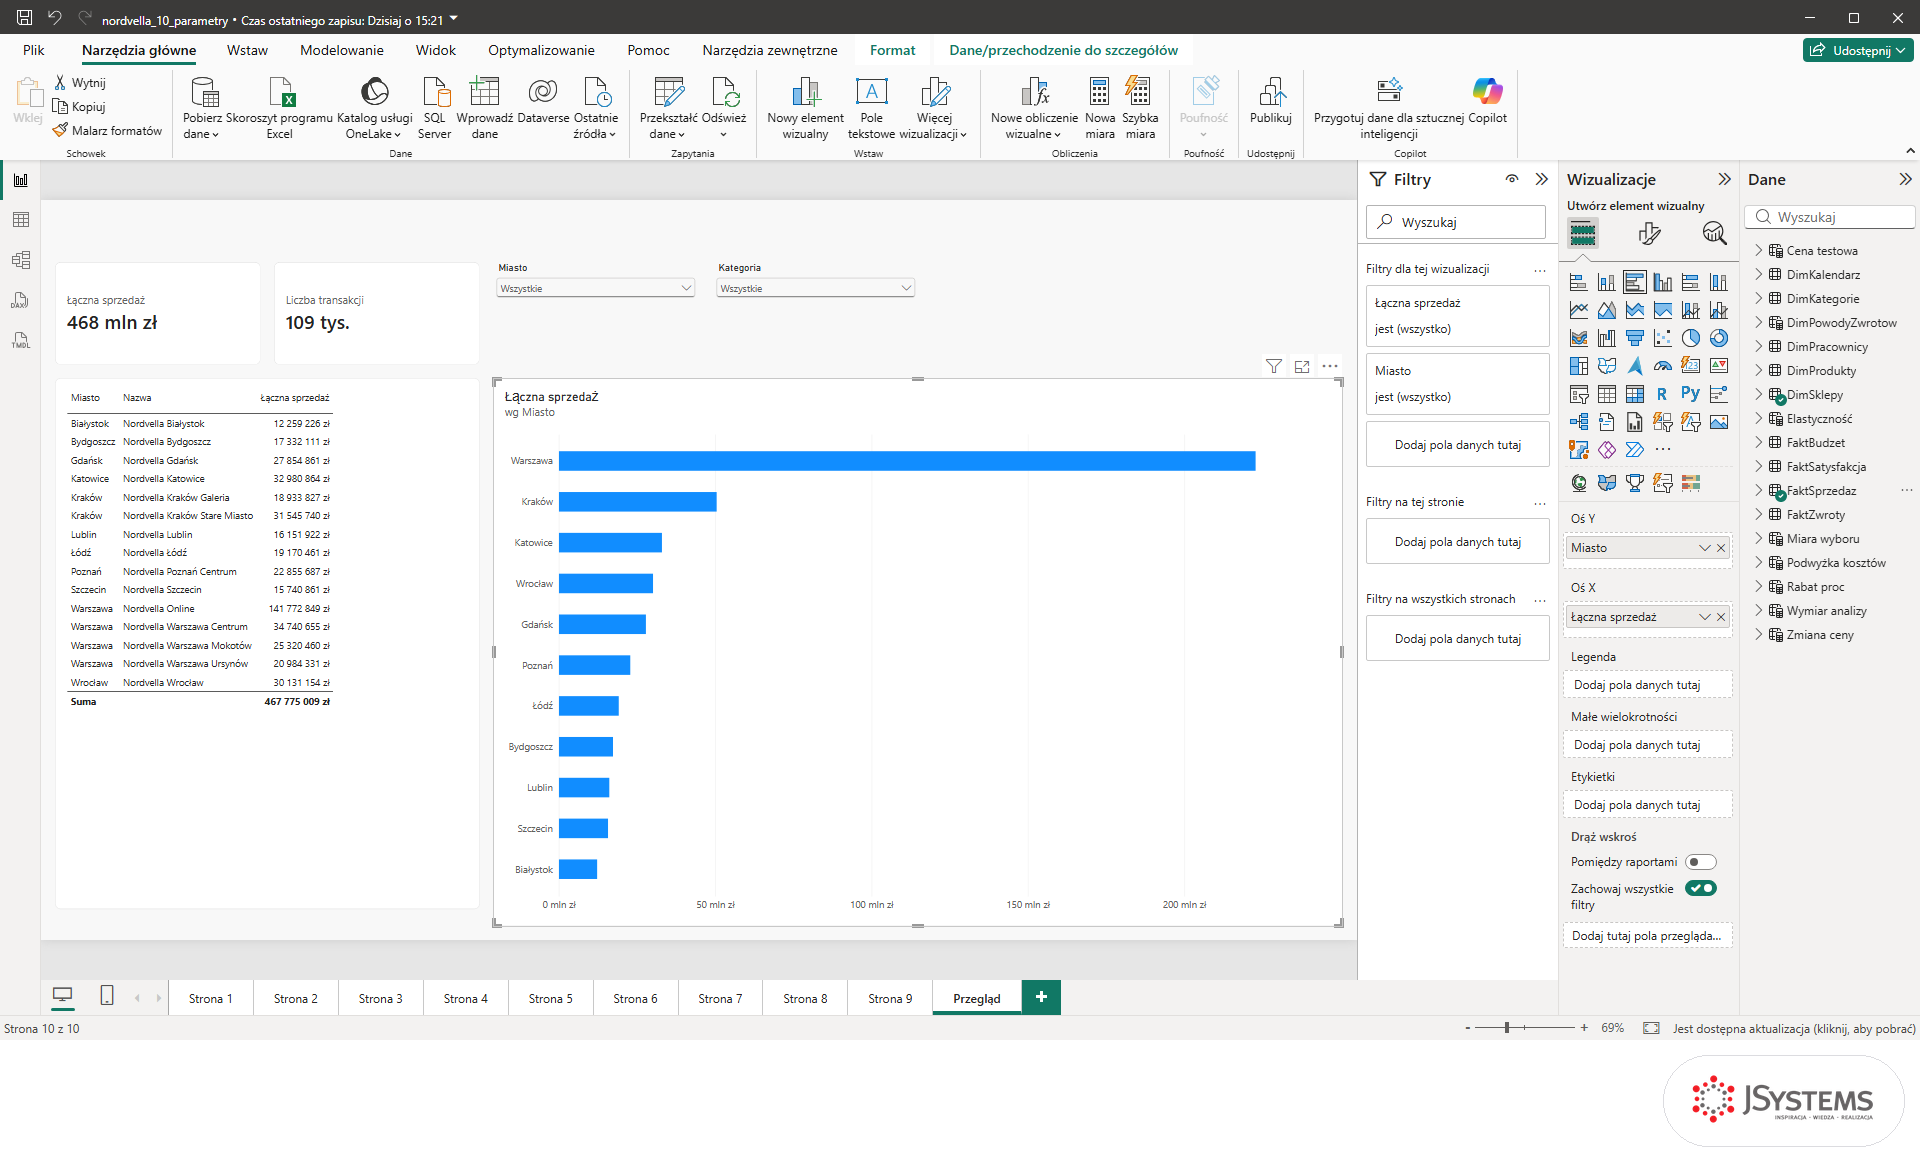Click Kopiuj in the Schowek group

point(80,106)
